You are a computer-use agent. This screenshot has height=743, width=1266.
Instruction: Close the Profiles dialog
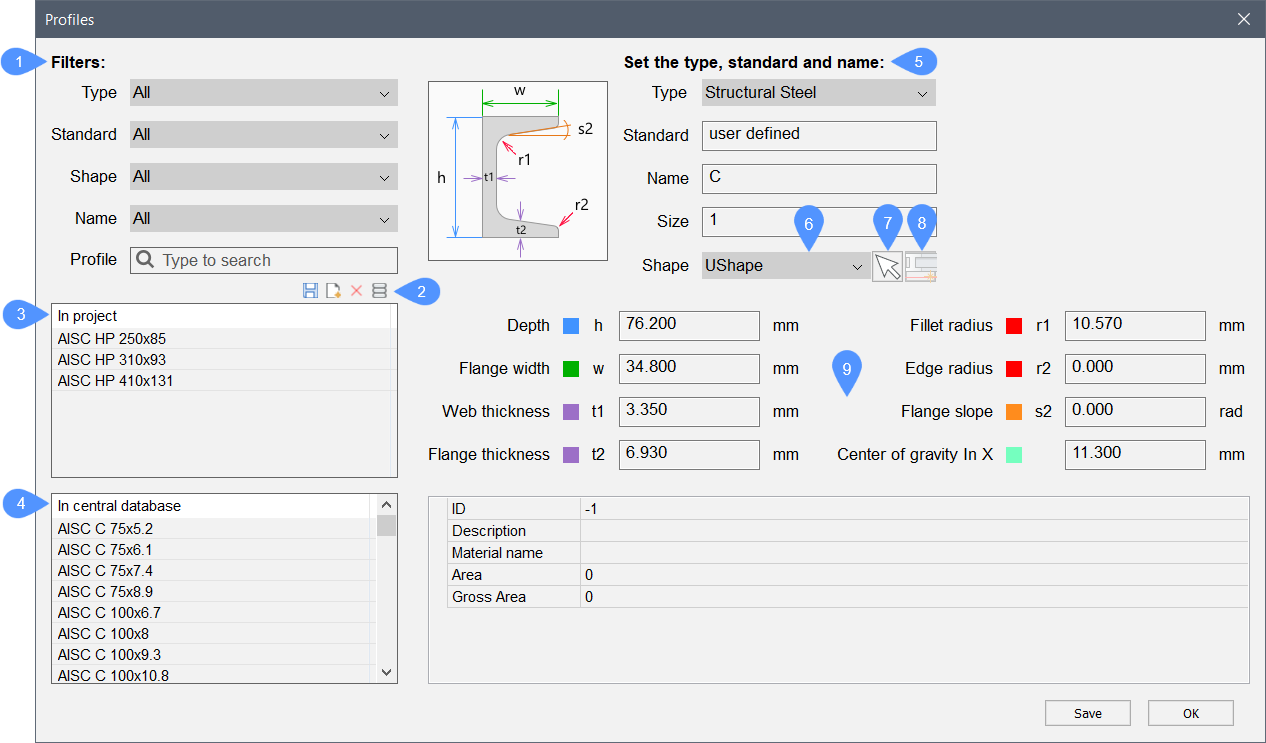(1243, 19)
